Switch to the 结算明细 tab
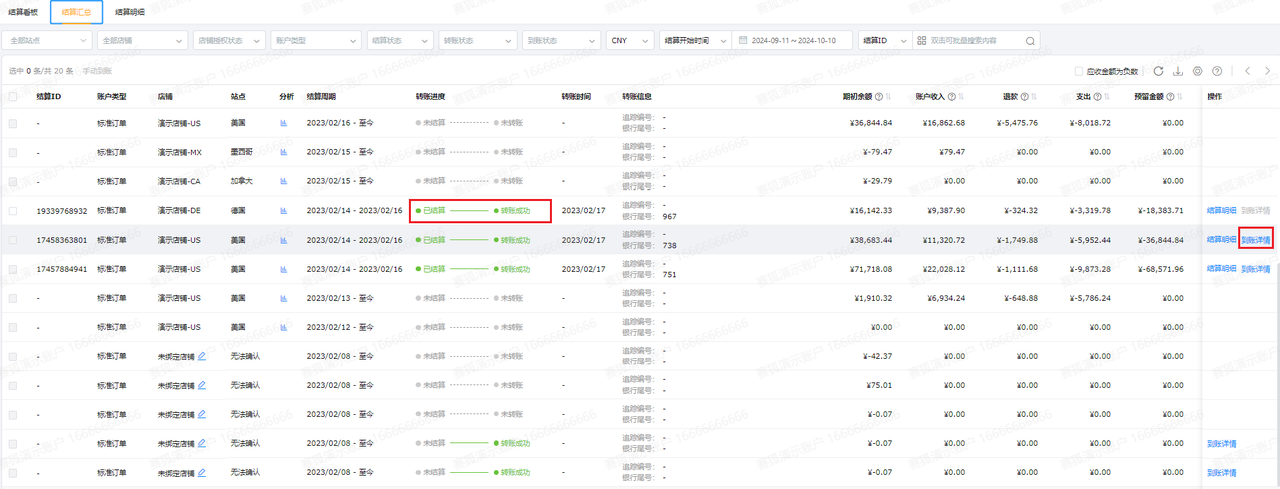Screen dimensions: 1280x489 click(x=130, y=12)
